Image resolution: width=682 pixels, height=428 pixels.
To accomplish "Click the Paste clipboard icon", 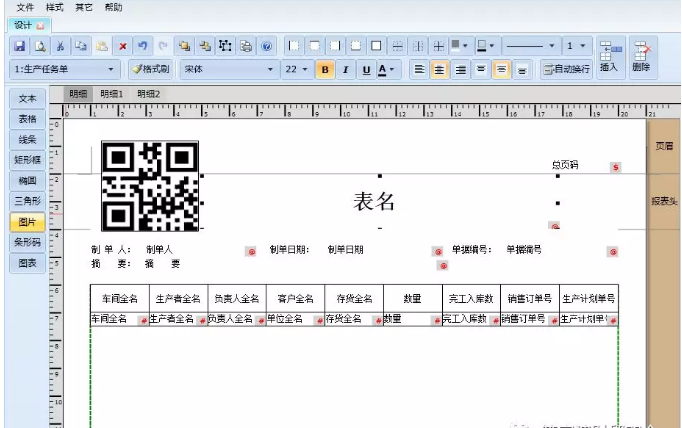I will click(x=102, y=46).
